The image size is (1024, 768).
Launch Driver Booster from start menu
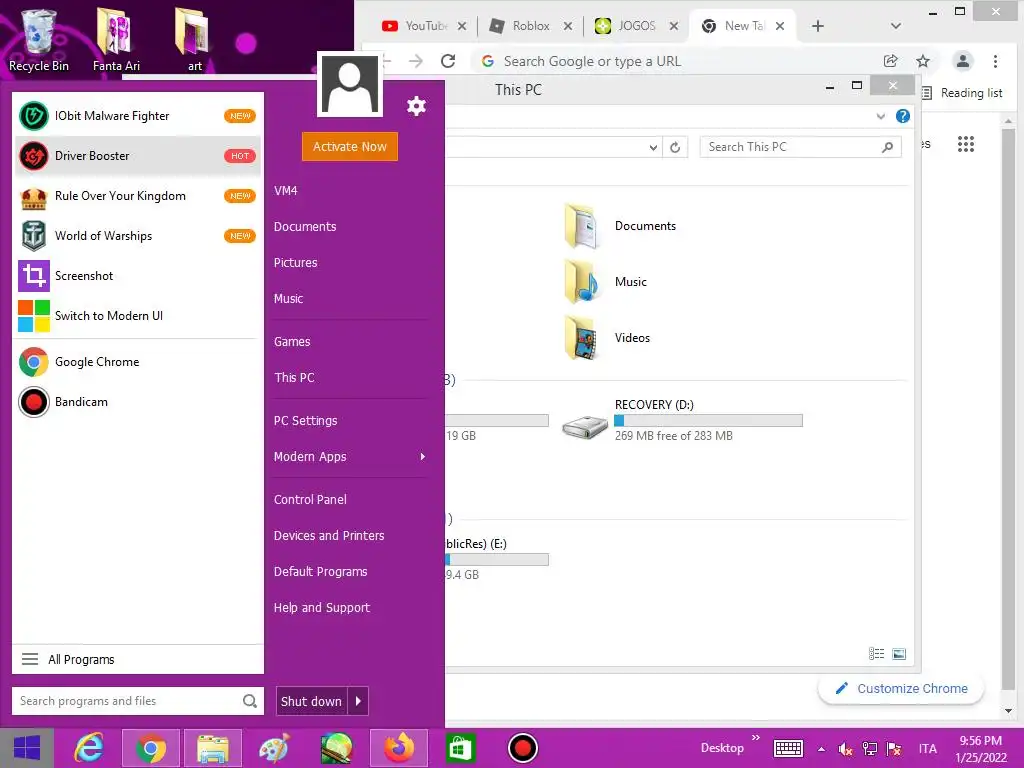click(137, 156)
